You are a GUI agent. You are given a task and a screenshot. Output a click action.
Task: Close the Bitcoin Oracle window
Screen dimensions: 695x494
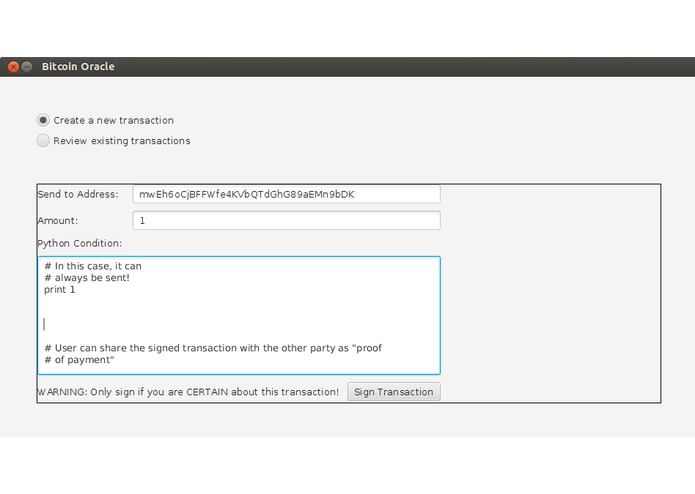[13, 67]
